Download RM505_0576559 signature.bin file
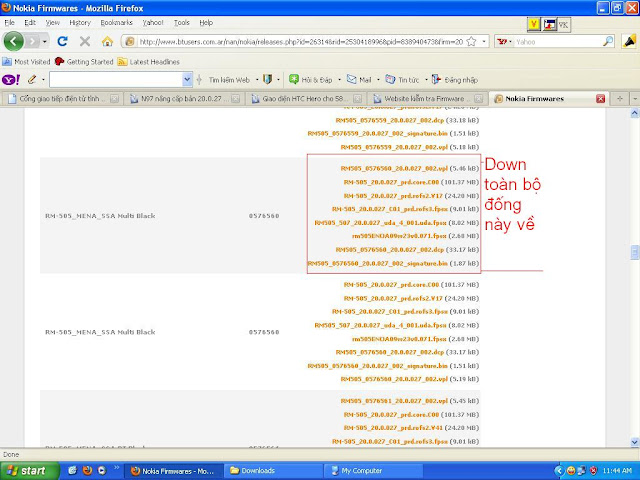 coord(378,133)
